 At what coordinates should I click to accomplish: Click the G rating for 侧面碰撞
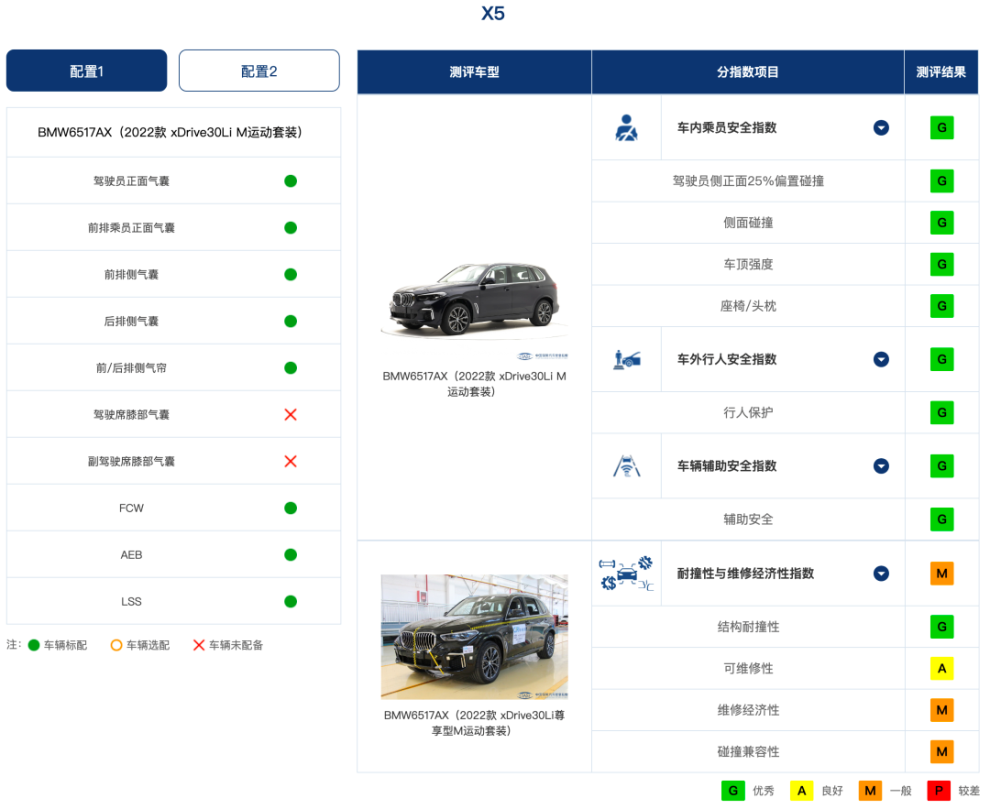coord(942,222)
